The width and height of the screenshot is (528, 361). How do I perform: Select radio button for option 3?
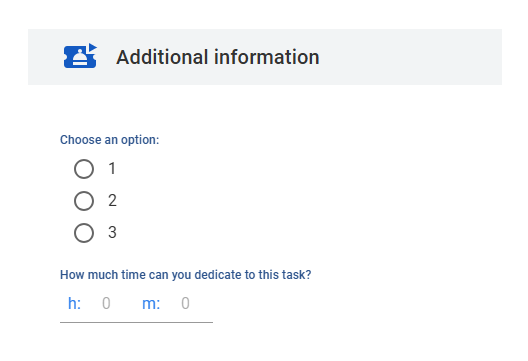click(84, 233)
